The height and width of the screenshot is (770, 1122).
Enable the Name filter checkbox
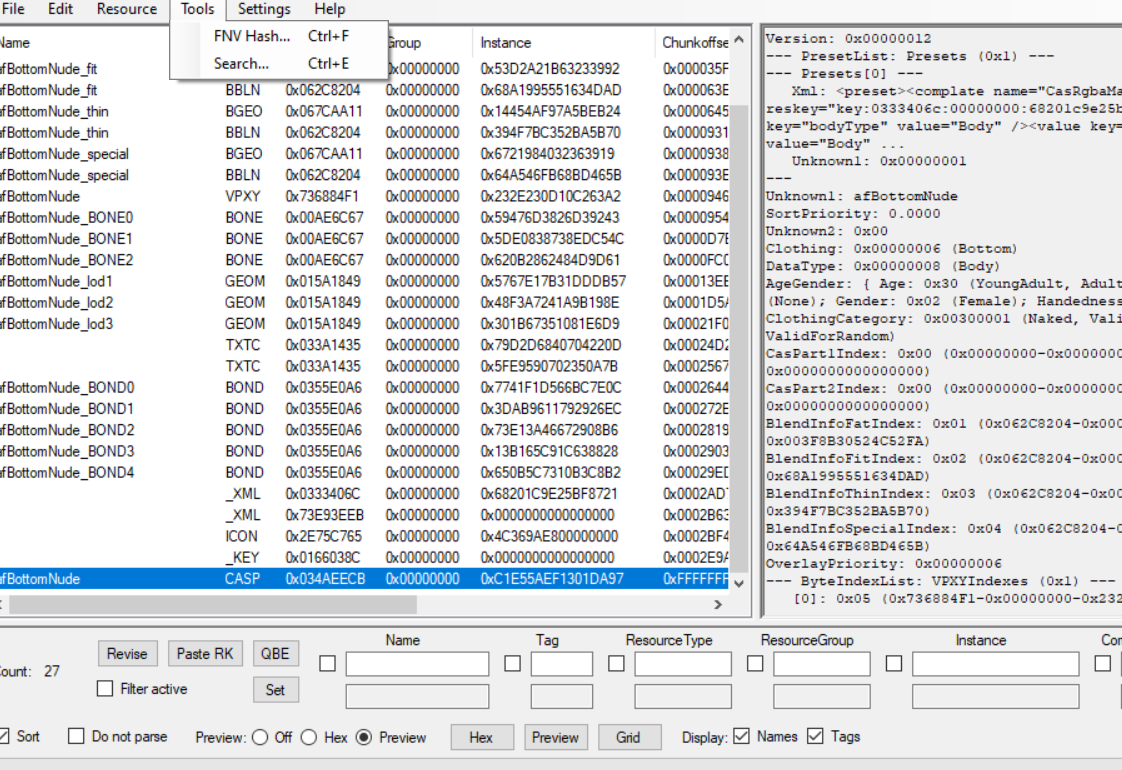pyautogui.click(x=328, y=664)
